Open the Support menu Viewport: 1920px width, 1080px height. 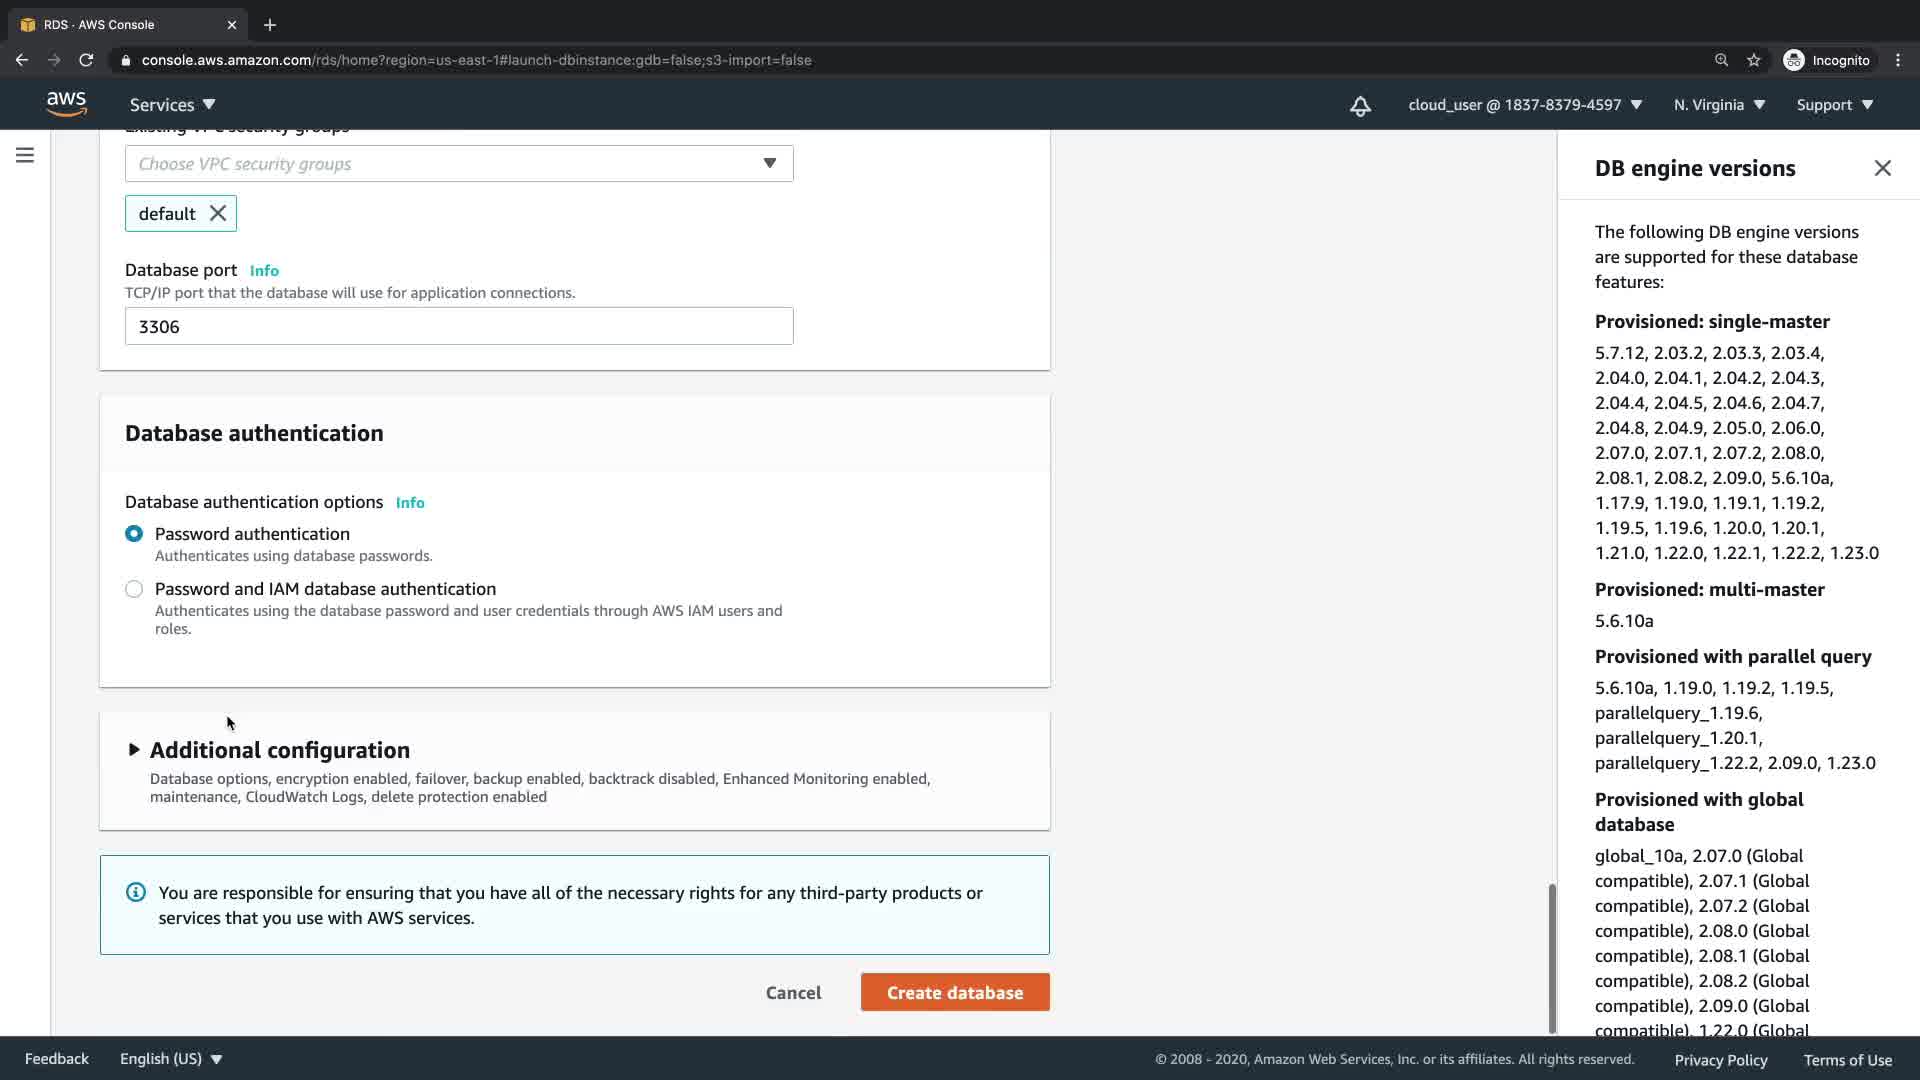pyautogui.click(x=1834, y=105)
